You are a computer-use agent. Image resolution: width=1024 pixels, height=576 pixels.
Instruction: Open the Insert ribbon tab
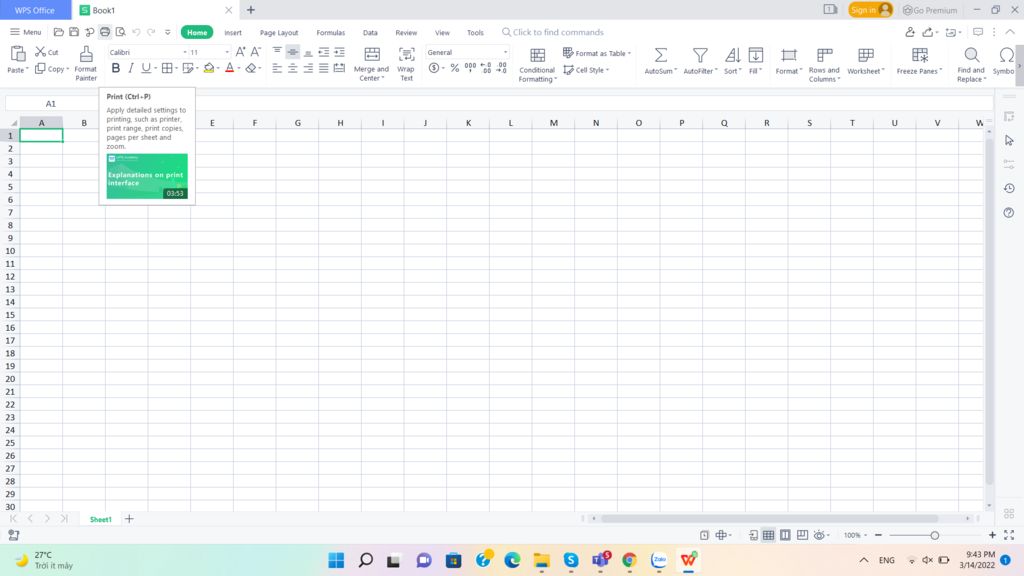232,32
